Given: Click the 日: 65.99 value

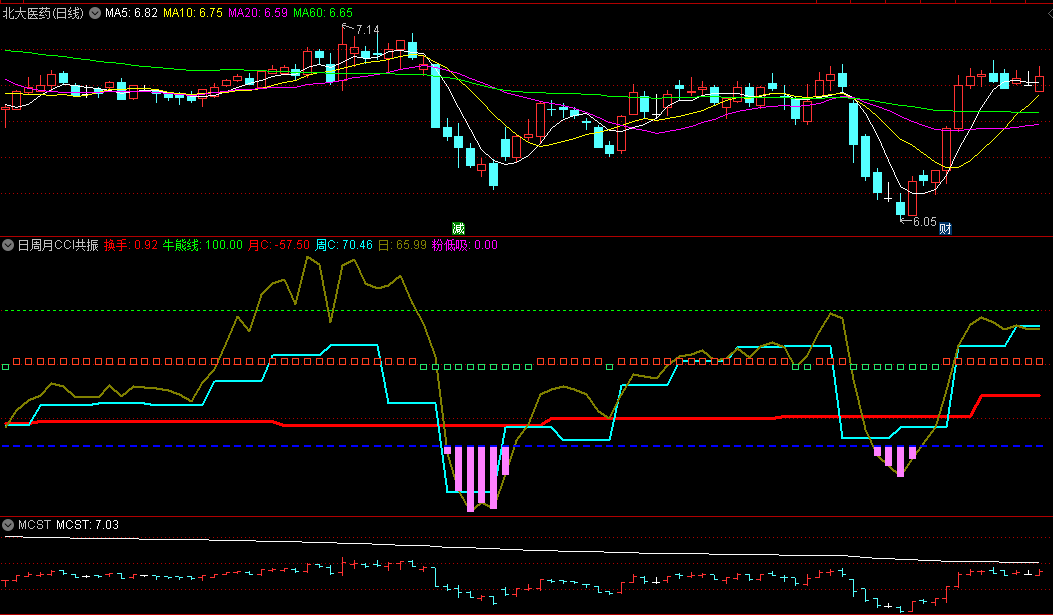Looking at the screenshot, I should [x=402, y=245].
